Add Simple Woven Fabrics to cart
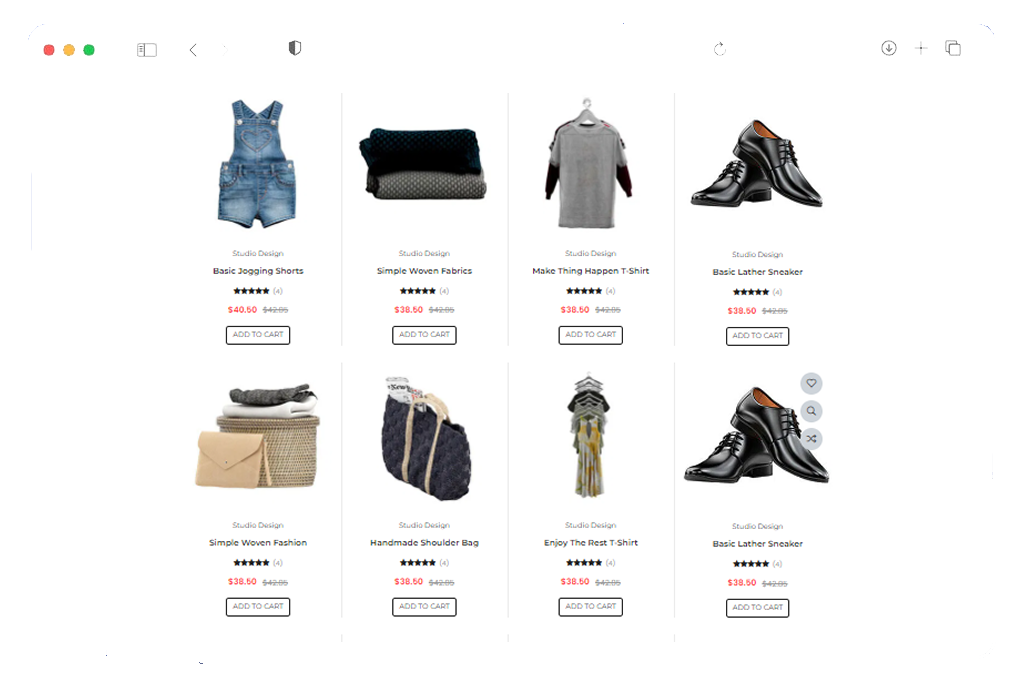The height and width of the screenshot is (683, 1024). 424,335
